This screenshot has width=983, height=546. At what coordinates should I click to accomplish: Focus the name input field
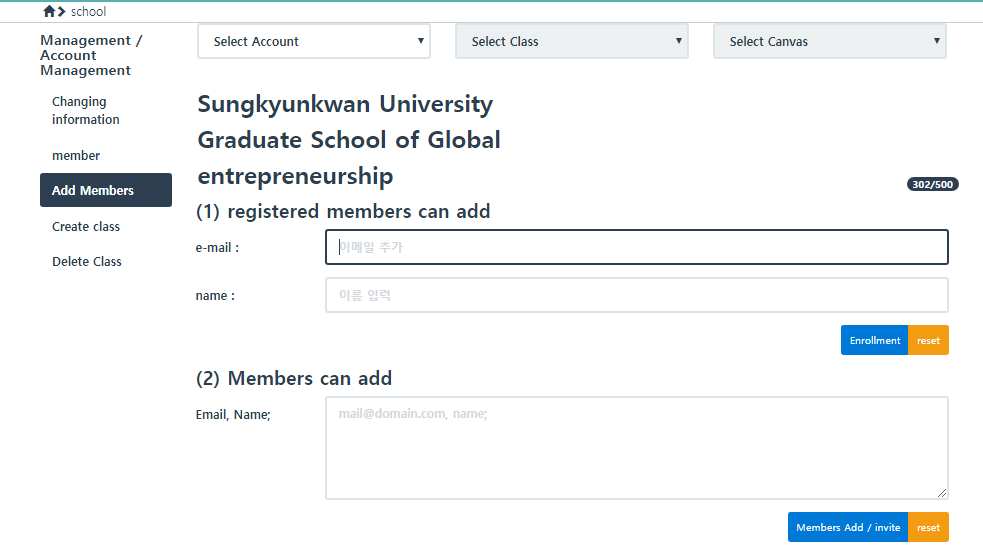(636, 295)
